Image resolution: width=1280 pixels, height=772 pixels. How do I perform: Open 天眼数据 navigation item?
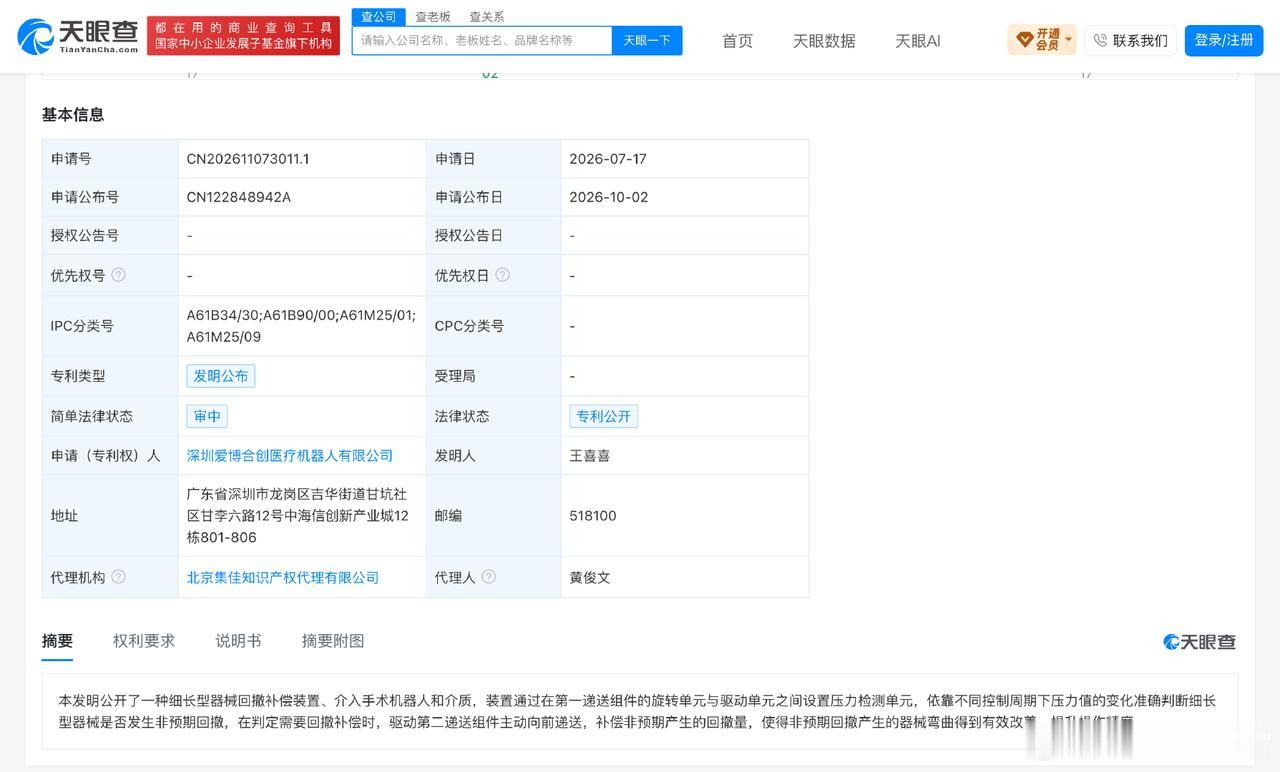pos(824,41)
